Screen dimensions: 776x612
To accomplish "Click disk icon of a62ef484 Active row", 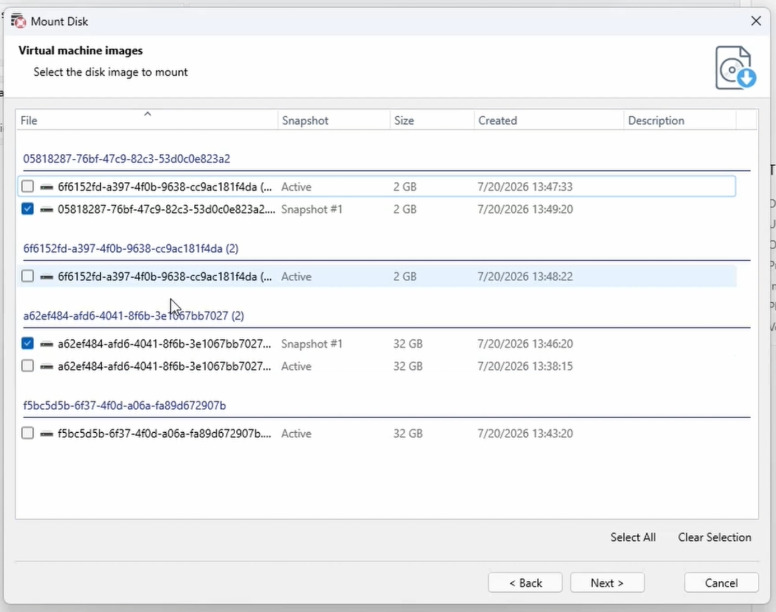I will pos(47,367).
